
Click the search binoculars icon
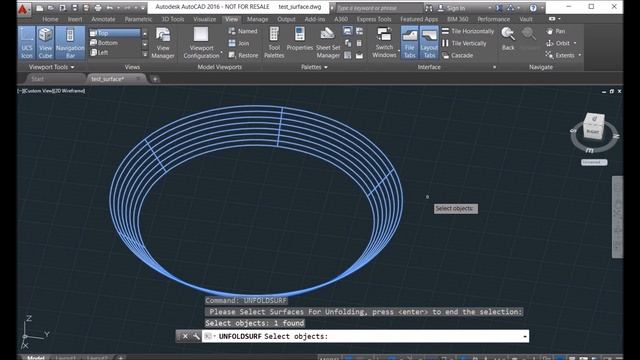point(429,8)
